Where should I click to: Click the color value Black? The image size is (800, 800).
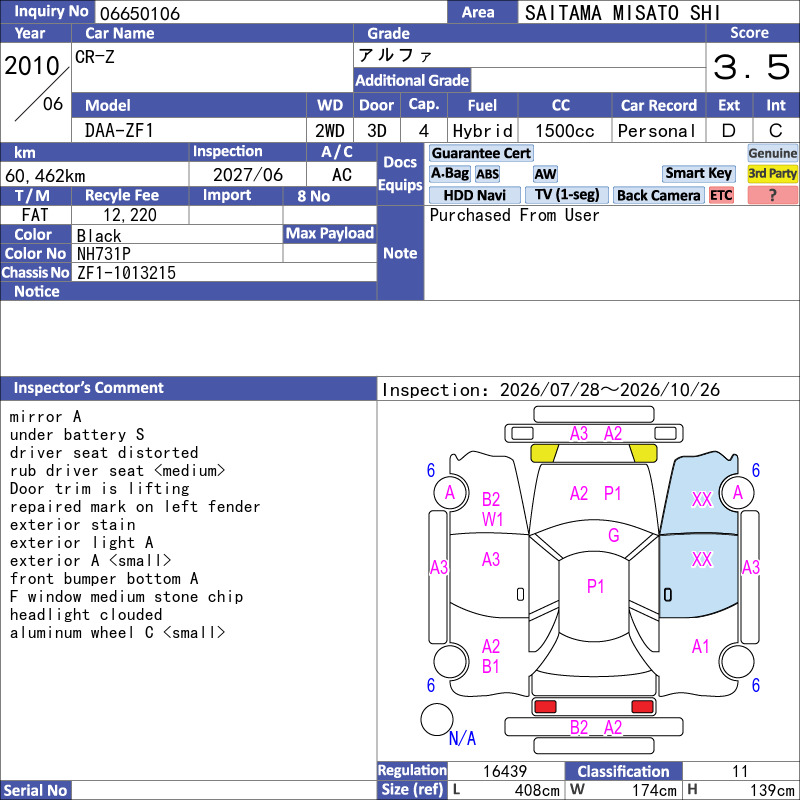coord(99,236)
